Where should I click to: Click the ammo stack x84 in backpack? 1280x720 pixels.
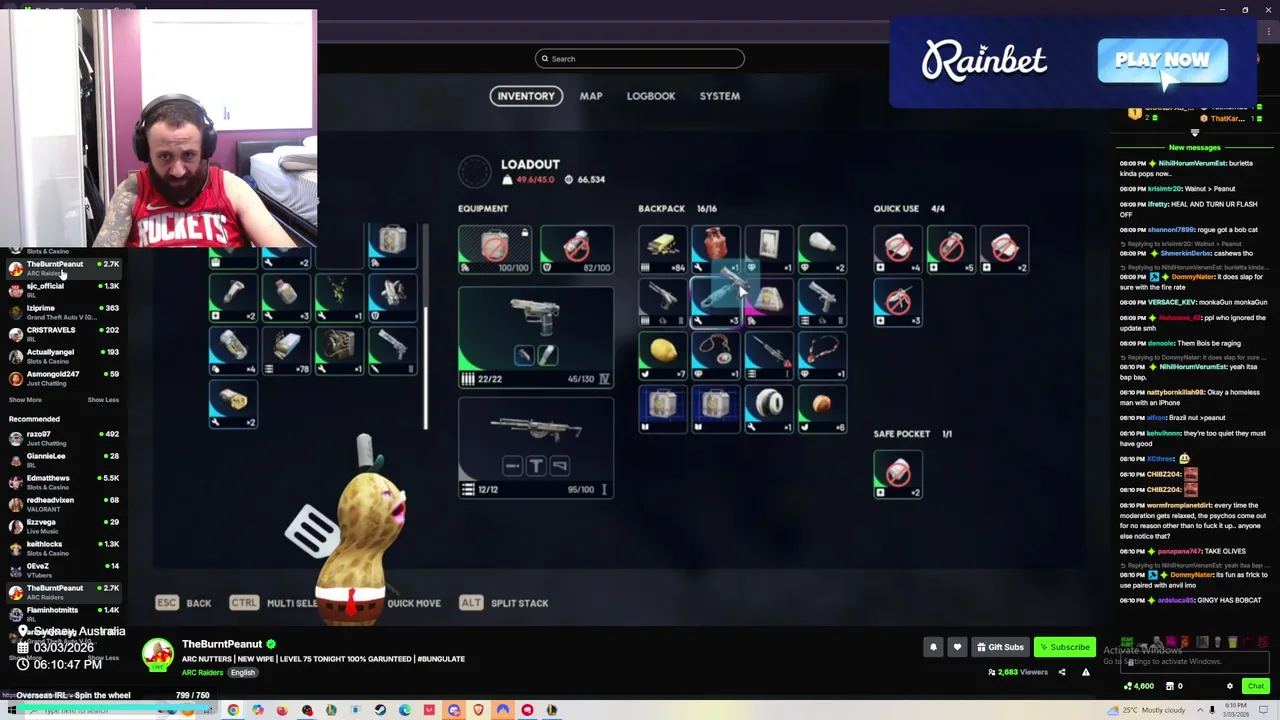[x=663, y=249]
